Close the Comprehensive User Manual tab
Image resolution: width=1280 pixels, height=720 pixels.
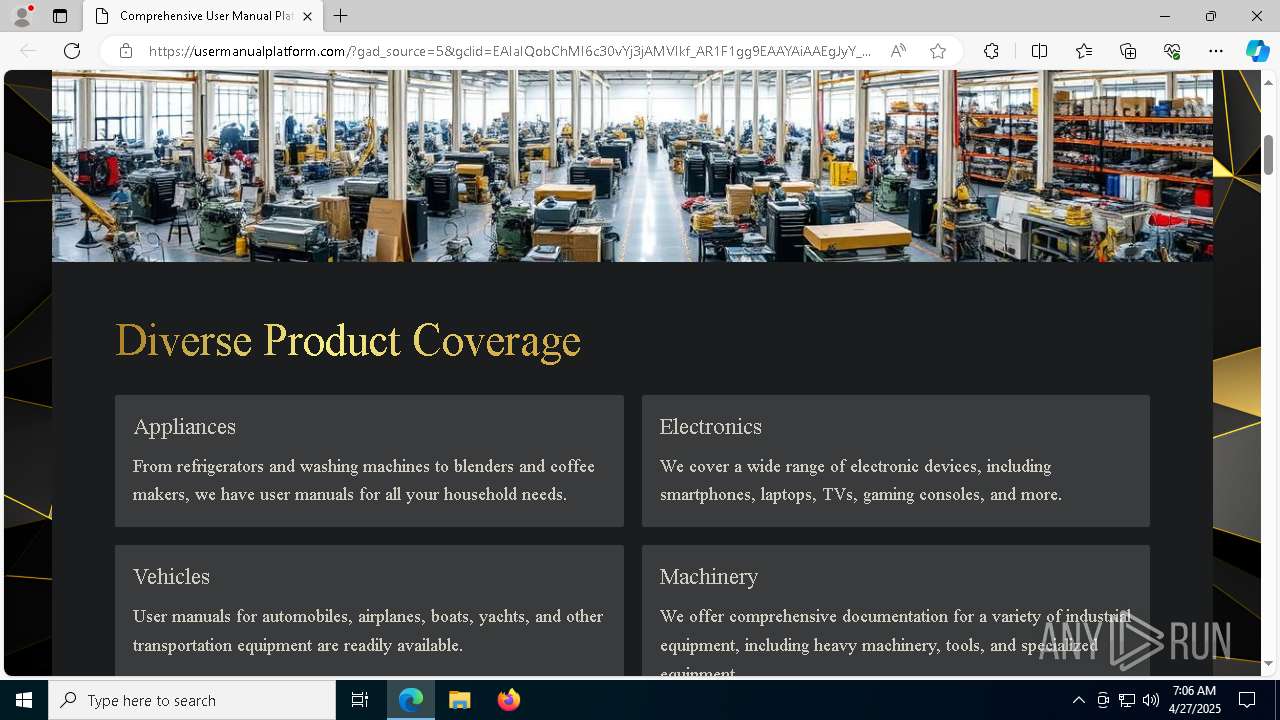pyautogui.click(x=307, y=16)
